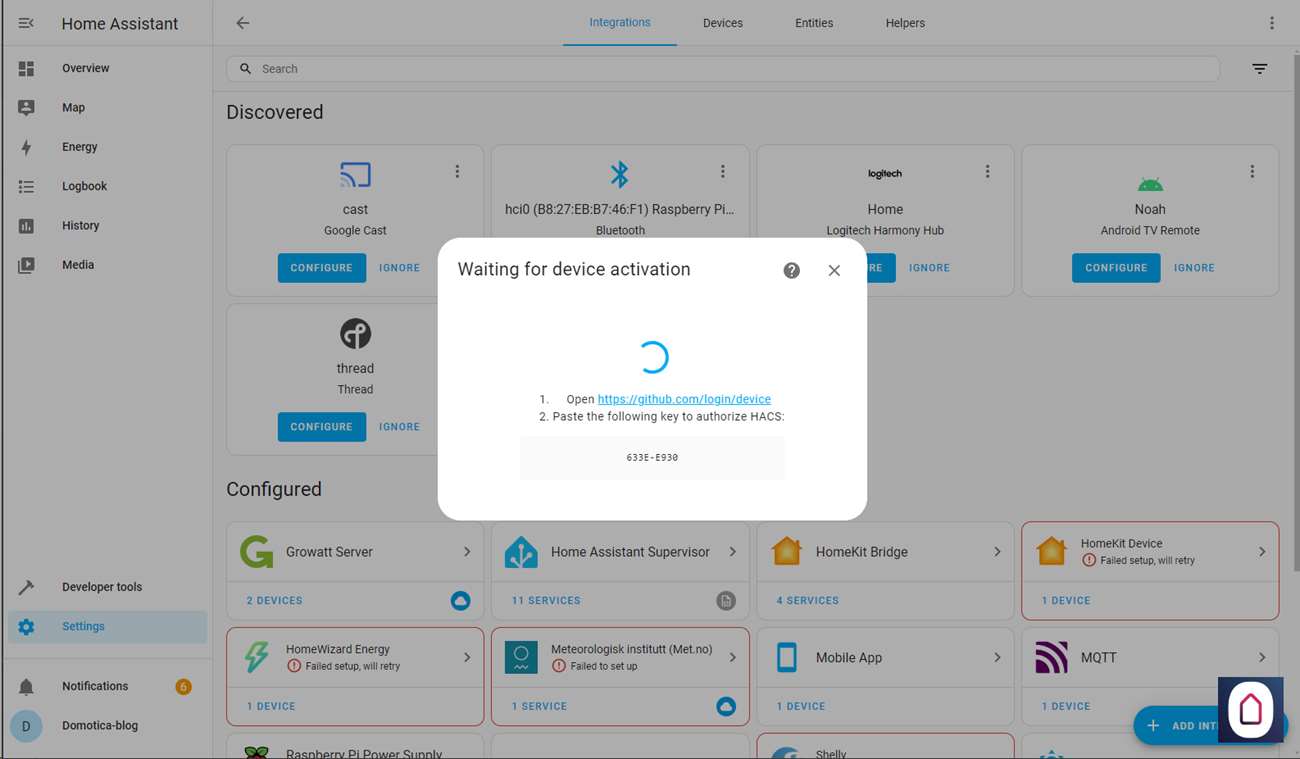Switch to the Entities tab
This screenshot has height=759, width=1300.
[814, 23]
